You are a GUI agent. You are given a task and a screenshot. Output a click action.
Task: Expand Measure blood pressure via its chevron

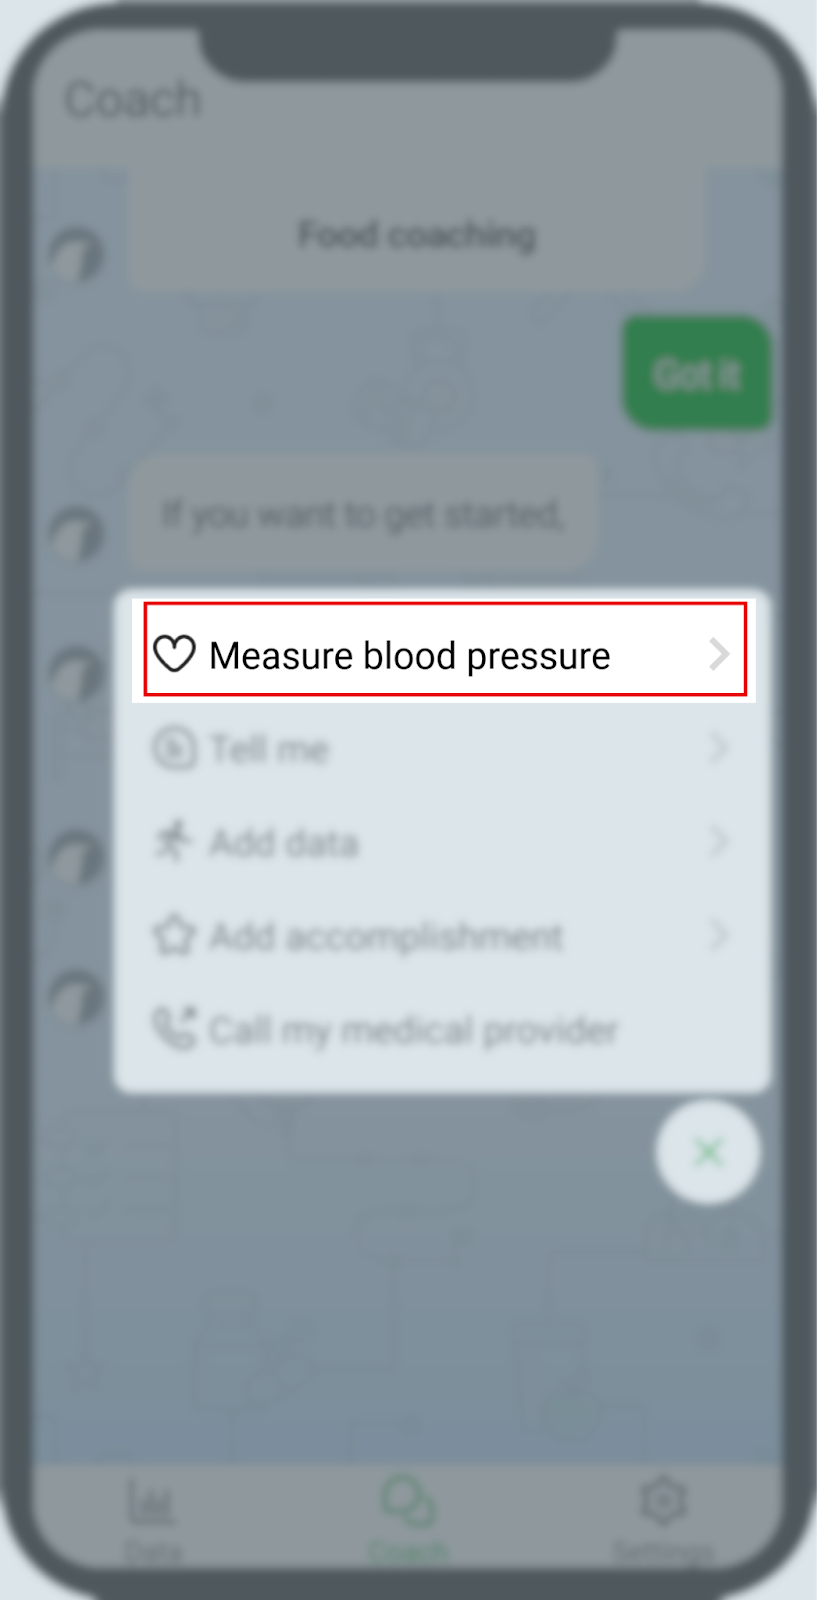point(719,654)
